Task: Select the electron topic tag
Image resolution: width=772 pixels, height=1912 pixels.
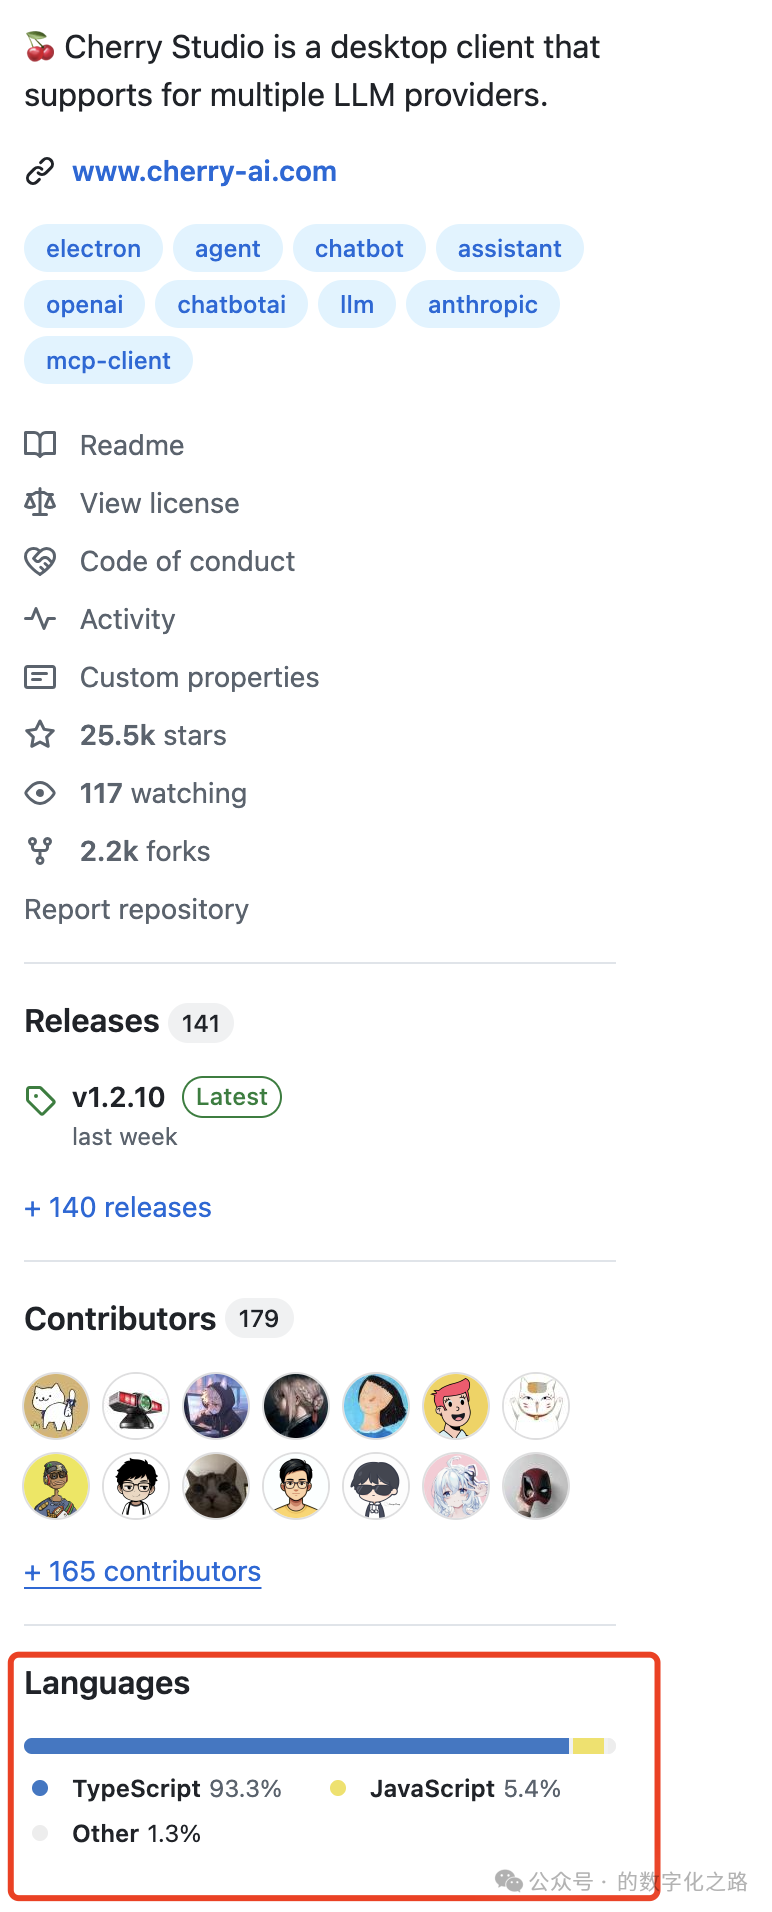Action: point(93,248)
